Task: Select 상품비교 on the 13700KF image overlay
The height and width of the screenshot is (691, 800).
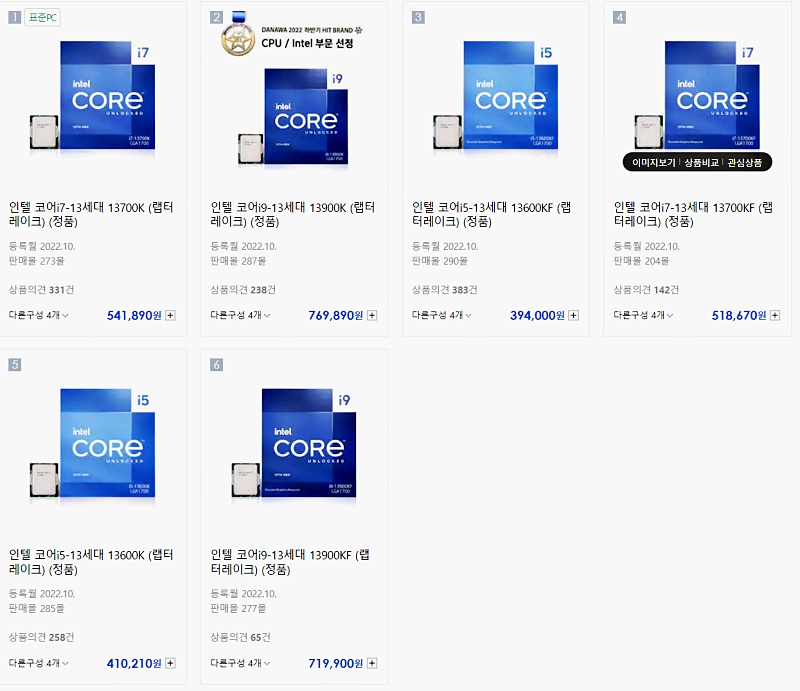Action: point(702,162)
